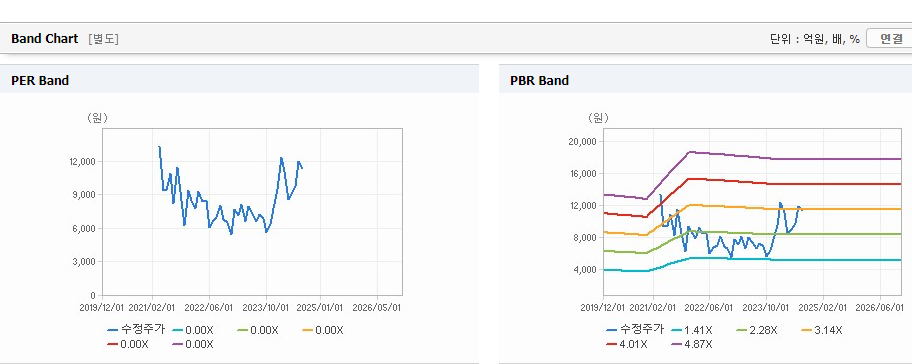Click the 6,000 axis label in PER Band
The height and width of the screenshot is (364, 912).
click(x=83, y=229)
